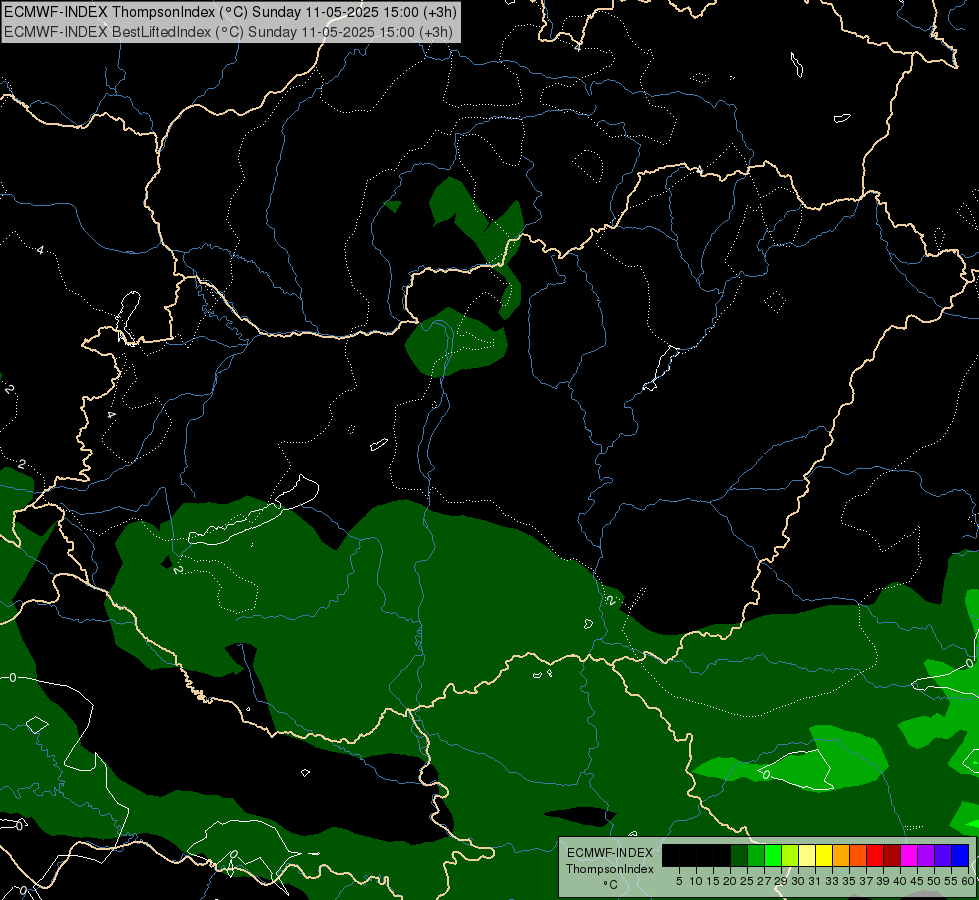Image resolution: width=979 pixels, height=900 pixels.
Task: Select the yellow 31–33 legend swatch
Action: pyautogui.click(x=824, y=855)
